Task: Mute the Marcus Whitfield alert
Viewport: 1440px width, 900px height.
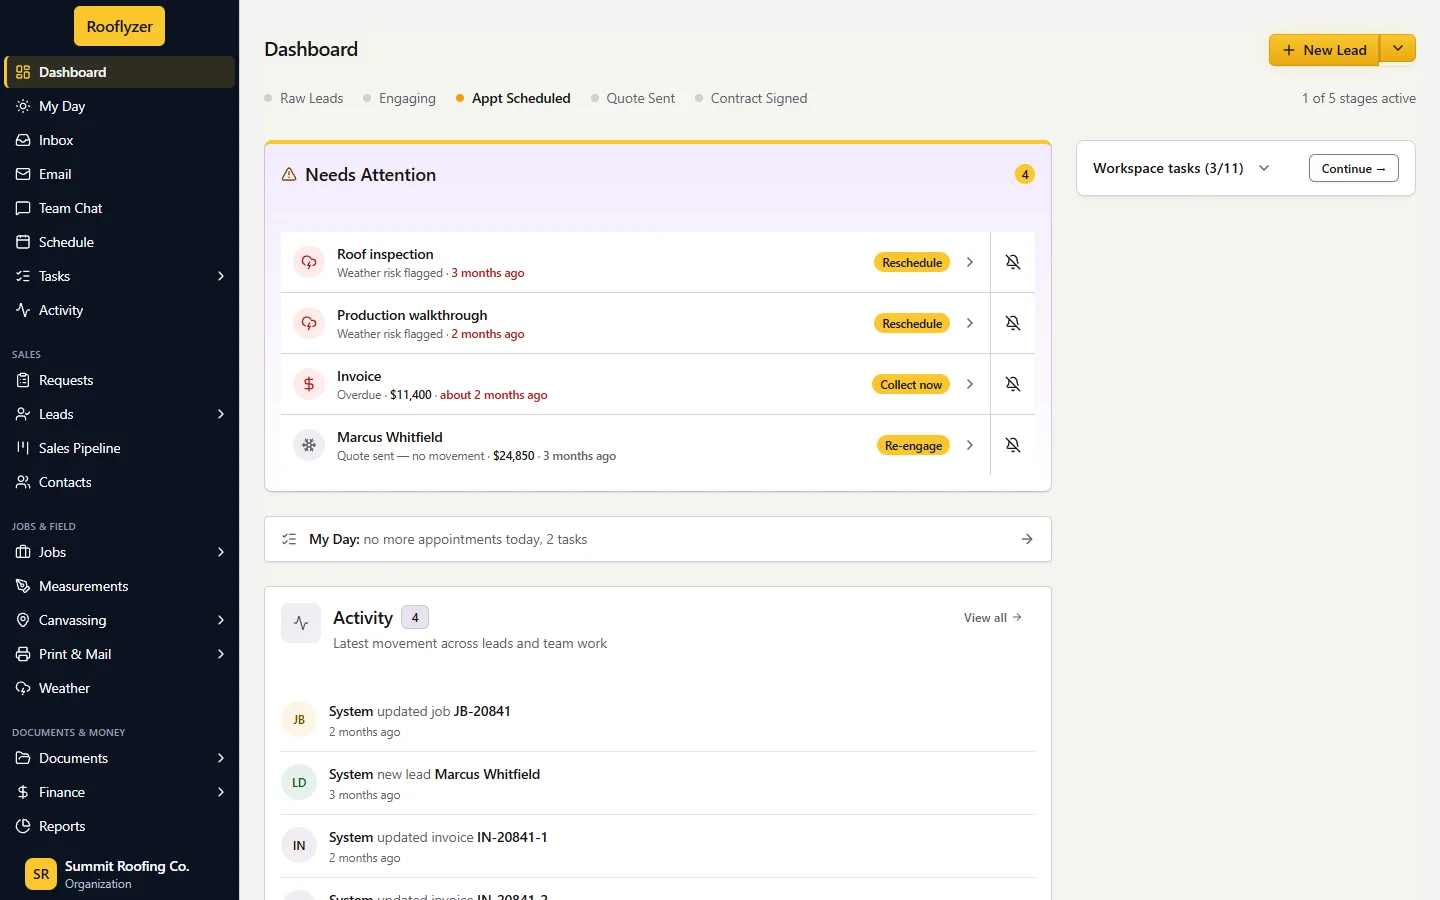Action: [1013, 445]
